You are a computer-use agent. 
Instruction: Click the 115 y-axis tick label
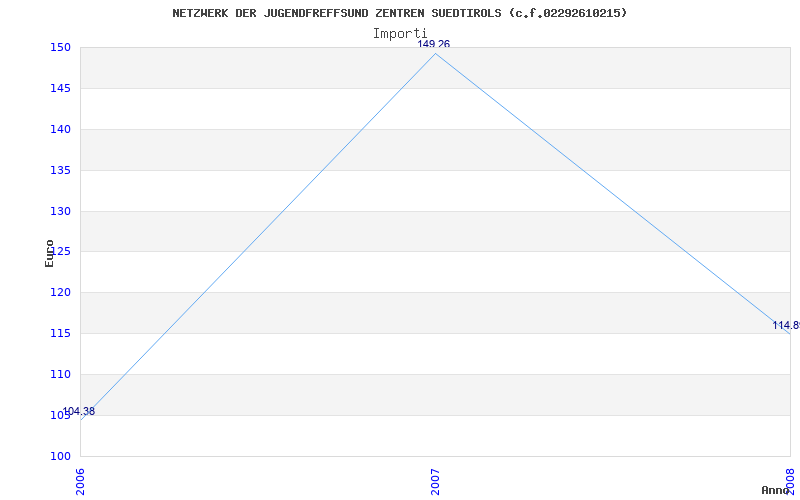(60, 334)
